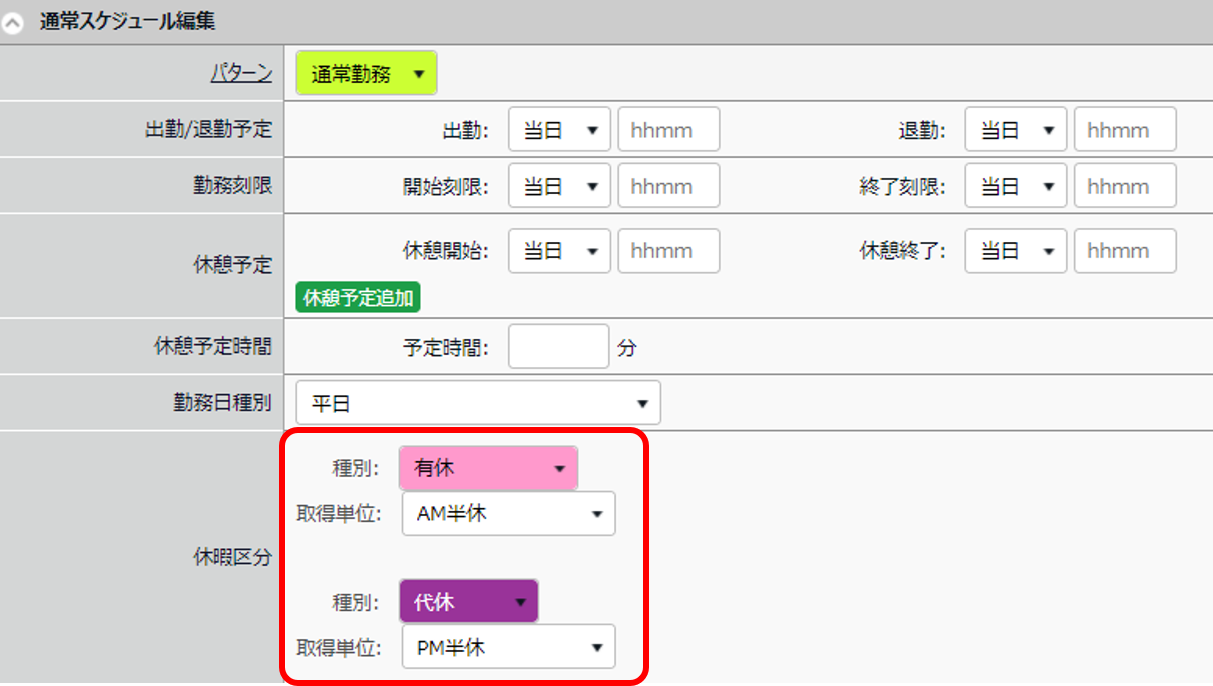
Task: Open the 出勤 day dropdown
Action: point(559,130)
